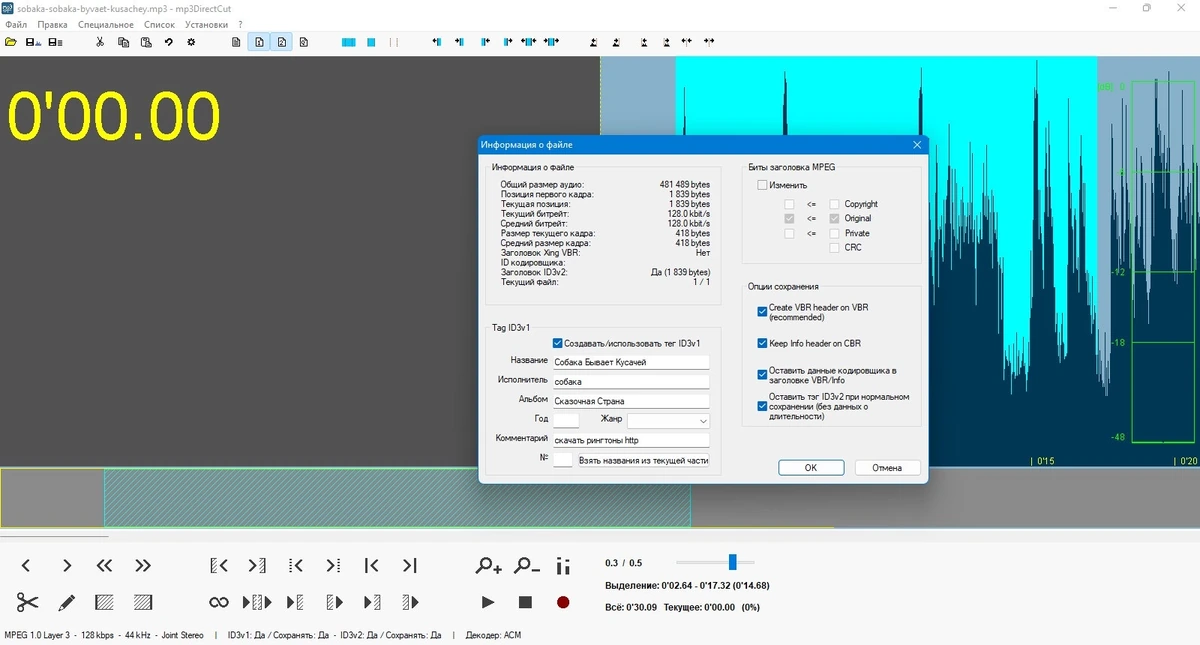This screenshot has height=645, width=1200.
Task: Click the Отмена button
Action: [887, 468]
